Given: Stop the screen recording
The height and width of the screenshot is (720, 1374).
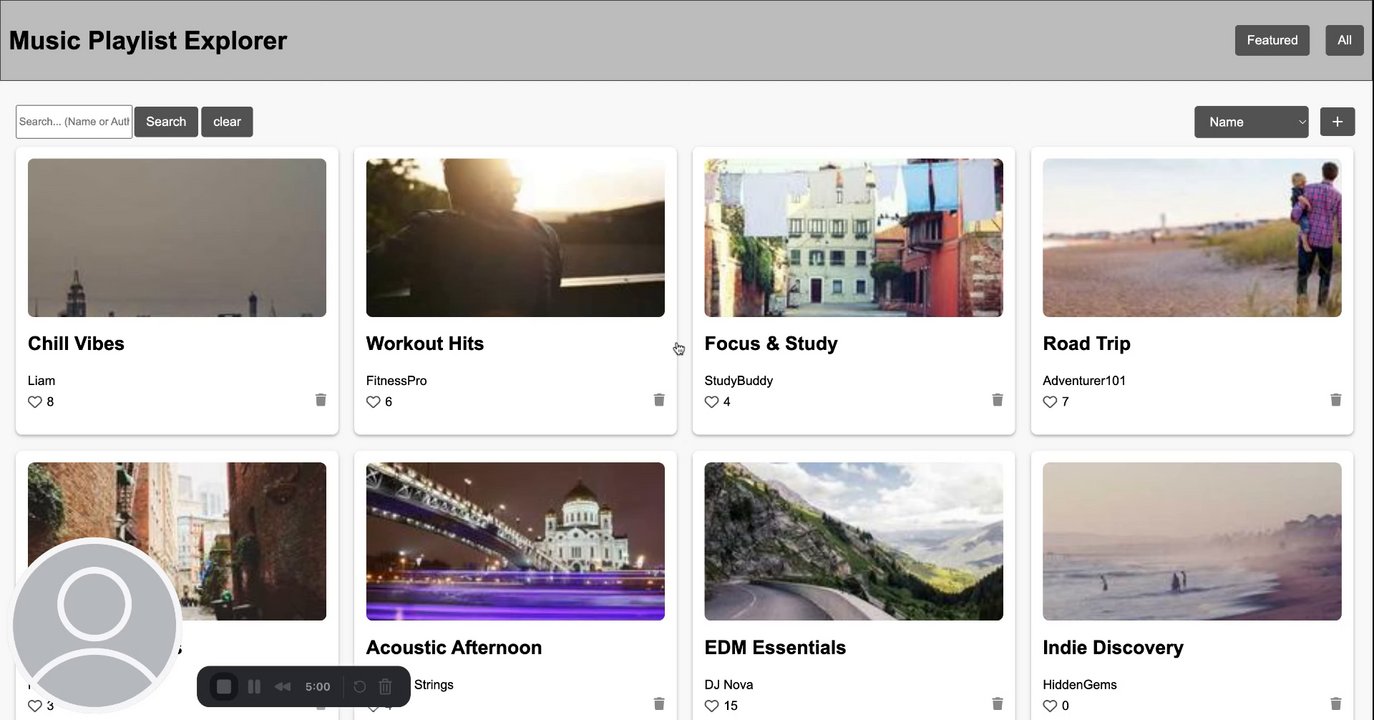Looking at the screenshot, I should click(x=224, y=687).
